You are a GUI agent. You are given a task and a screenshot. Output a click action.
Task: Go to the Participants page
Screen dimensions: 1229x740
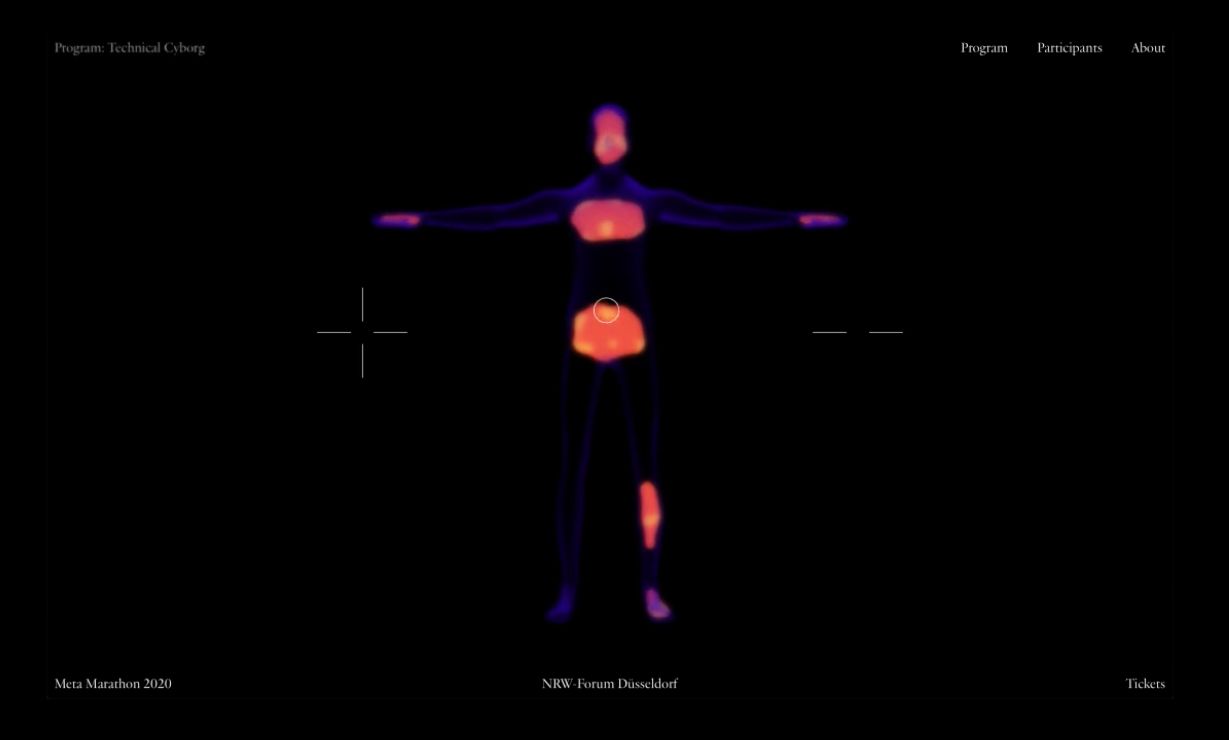pos(1069,48)
